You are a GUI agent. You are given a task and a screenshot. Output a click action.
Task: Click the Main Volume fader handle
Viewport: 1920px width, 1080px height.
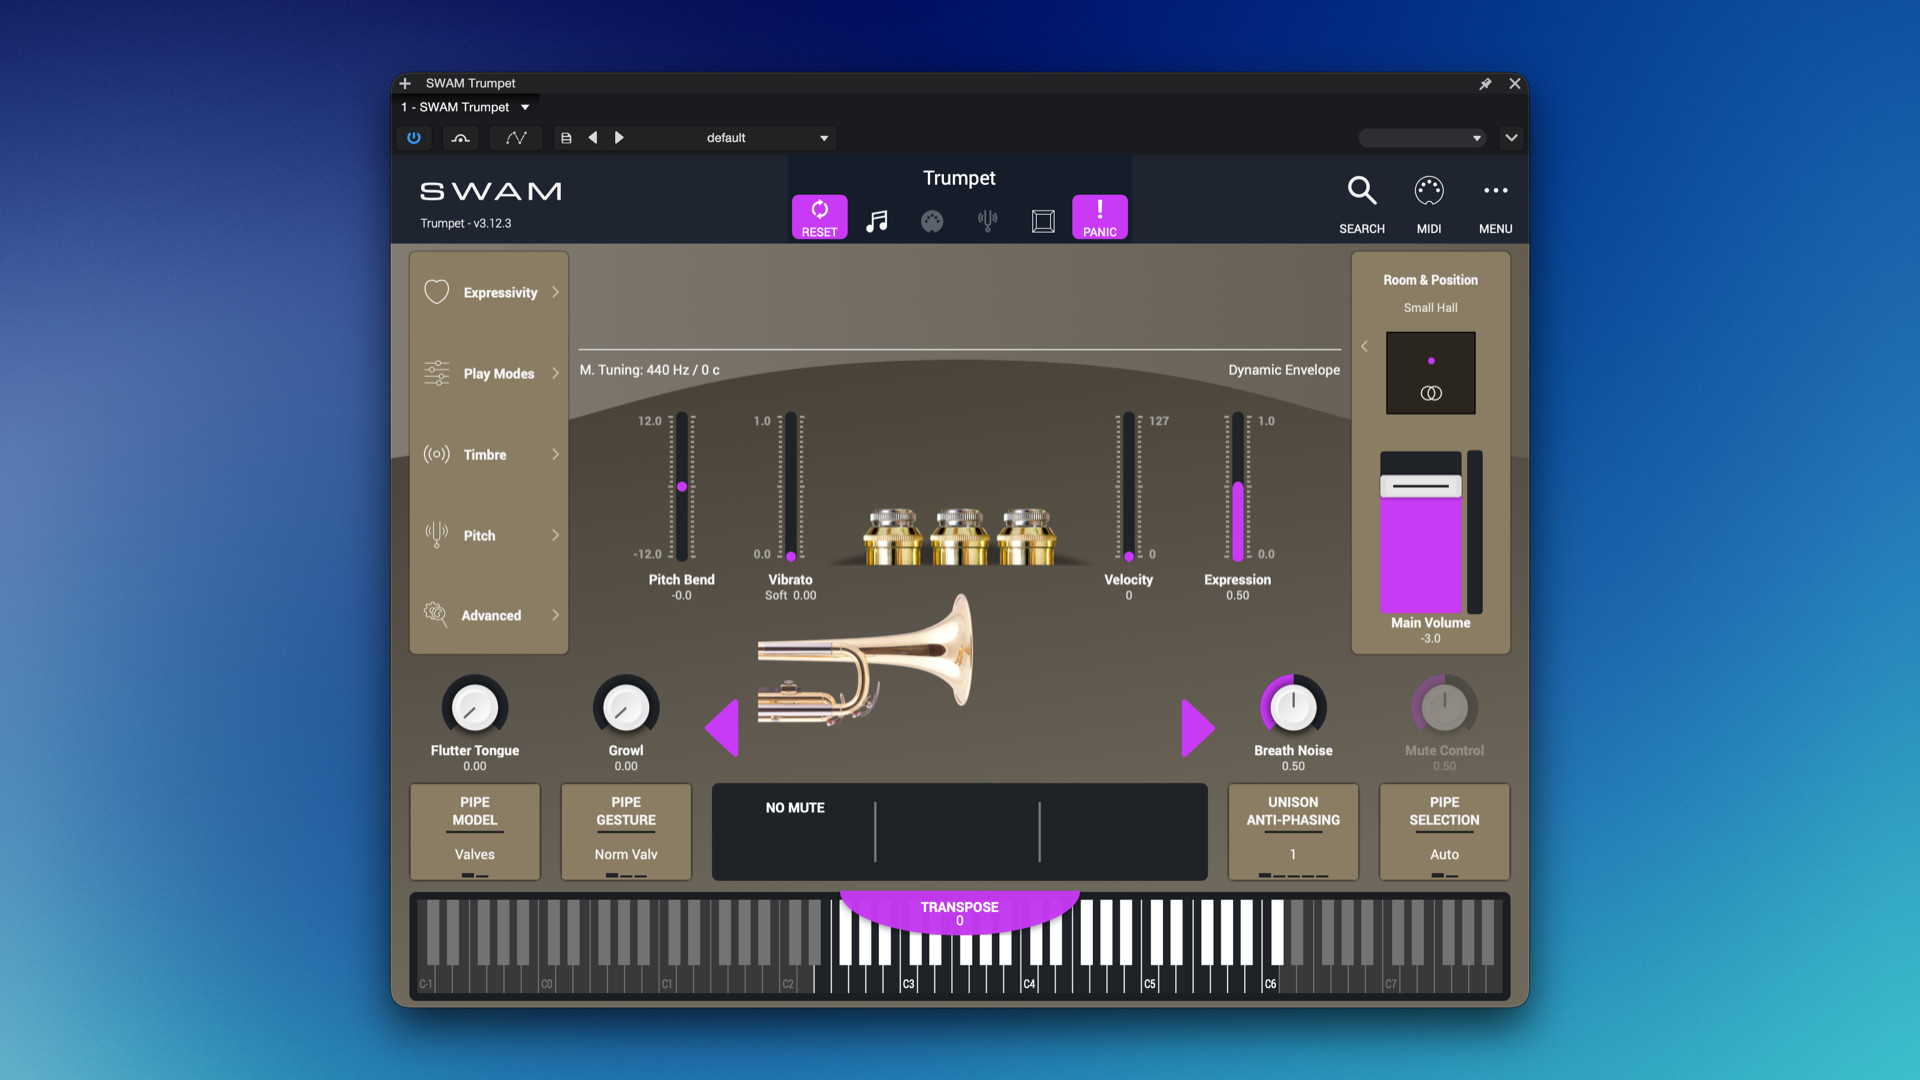1421,486
